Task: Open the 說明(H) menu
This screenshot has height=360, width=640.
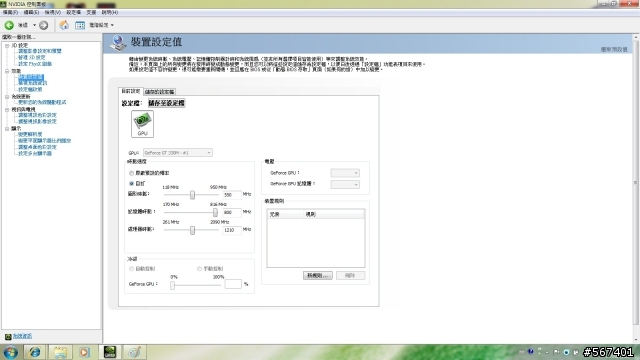Action: coord(109,13)
